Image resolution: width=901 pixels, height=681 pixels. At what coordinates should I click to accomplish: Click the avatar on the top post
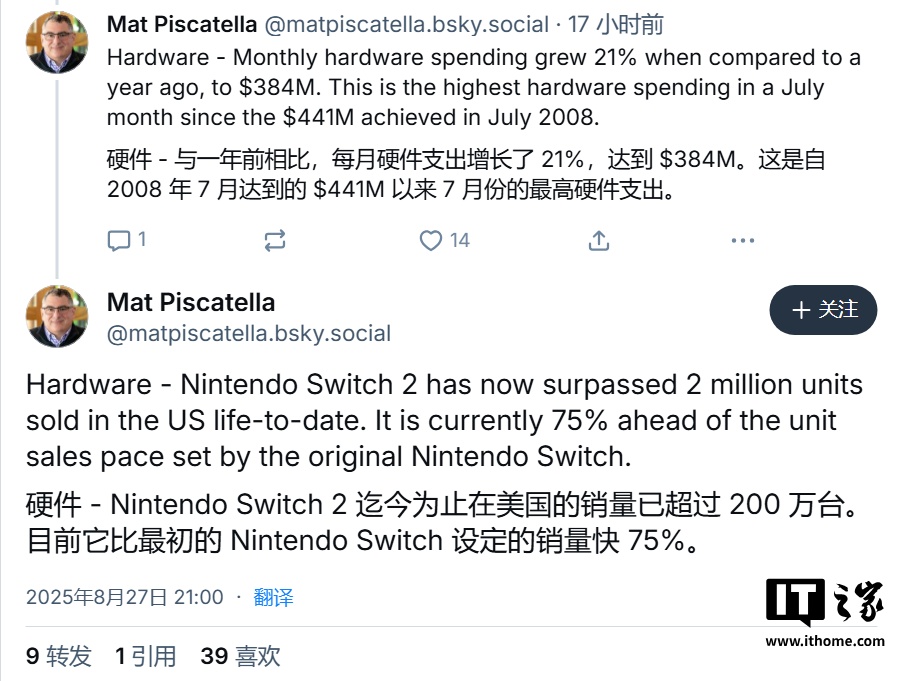pos(57,41)
